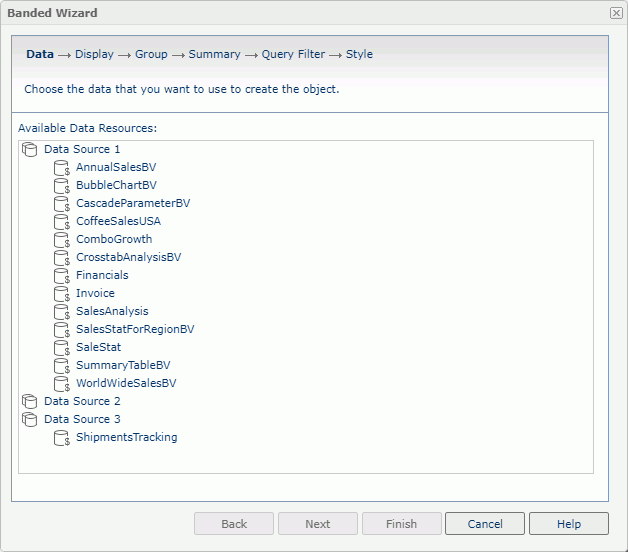
Task: Select SummaryTableBV resource name
Action: 123,365
